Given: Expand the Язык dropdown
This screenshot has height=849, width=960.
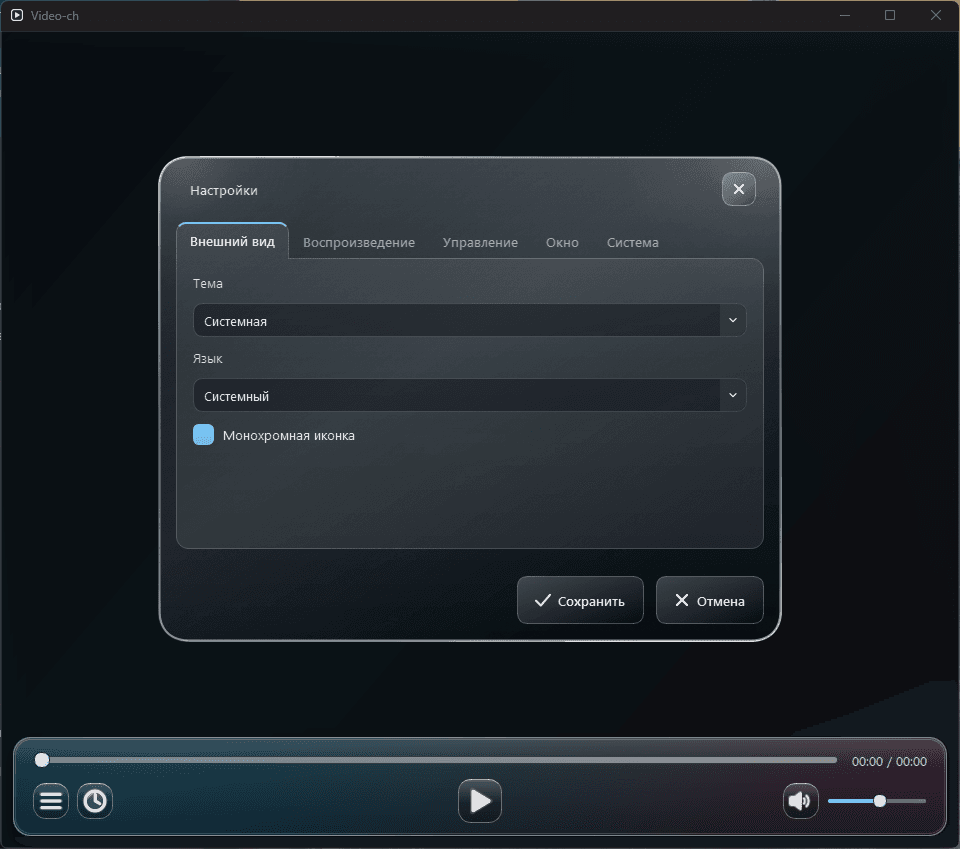Looking at the screenshot, I should coord(470,395).
